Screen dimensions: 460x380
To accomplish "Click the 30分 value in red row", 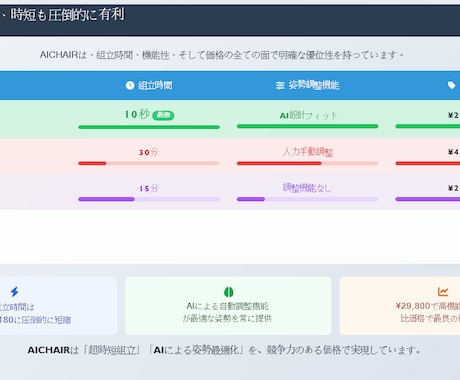I will pyautogui.click(x=149, y=152).
